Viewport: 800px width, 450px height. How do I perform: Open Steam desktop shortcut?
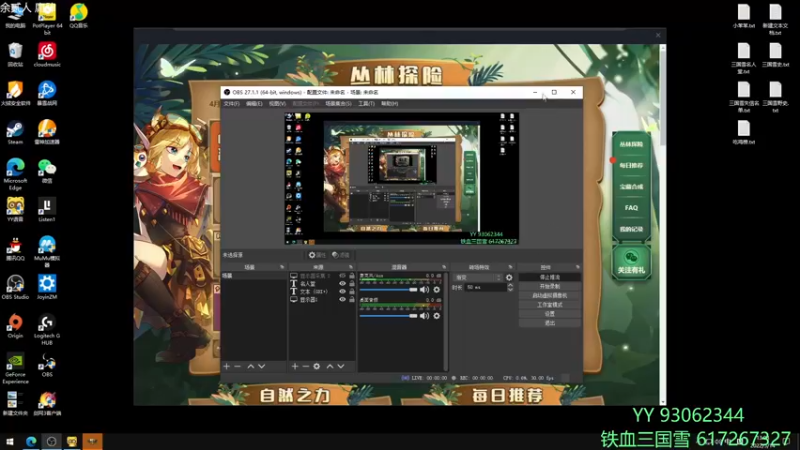click(x=15, y=133)
